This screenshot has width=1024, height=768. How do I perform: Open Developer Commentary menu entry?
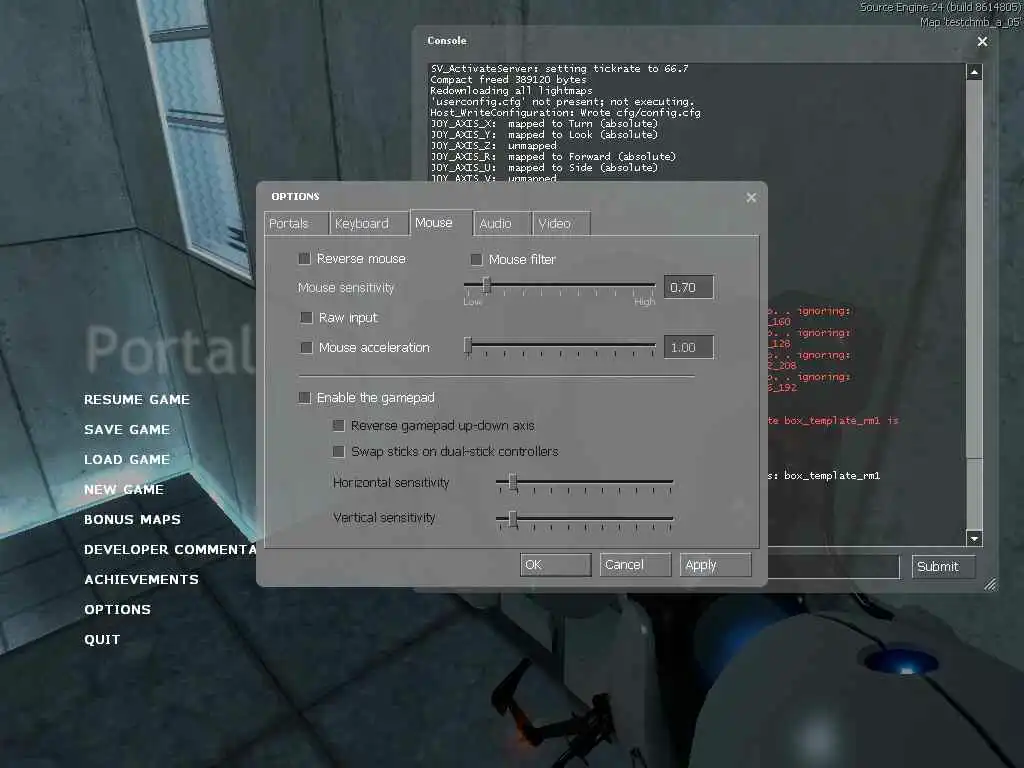[x=170, y=550]
